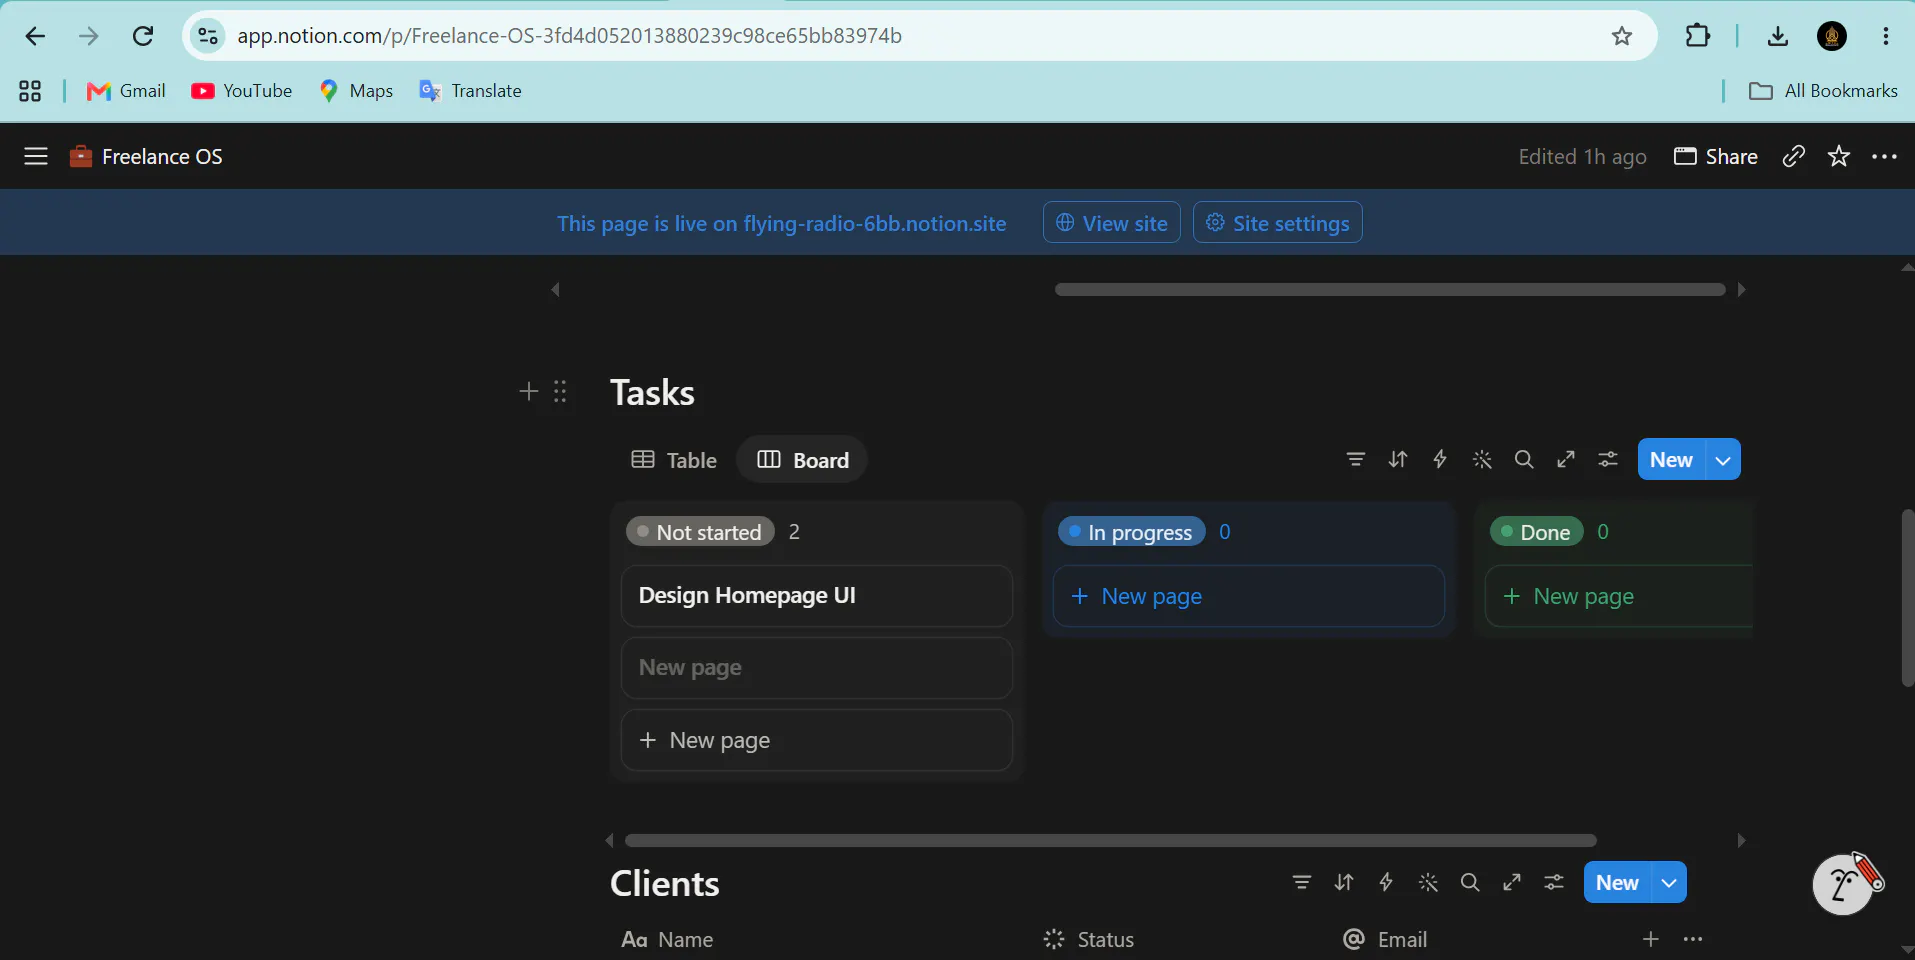This screenshot has height=960, width=1915.
Task: Add new page in Done column
Action: 1619,596
